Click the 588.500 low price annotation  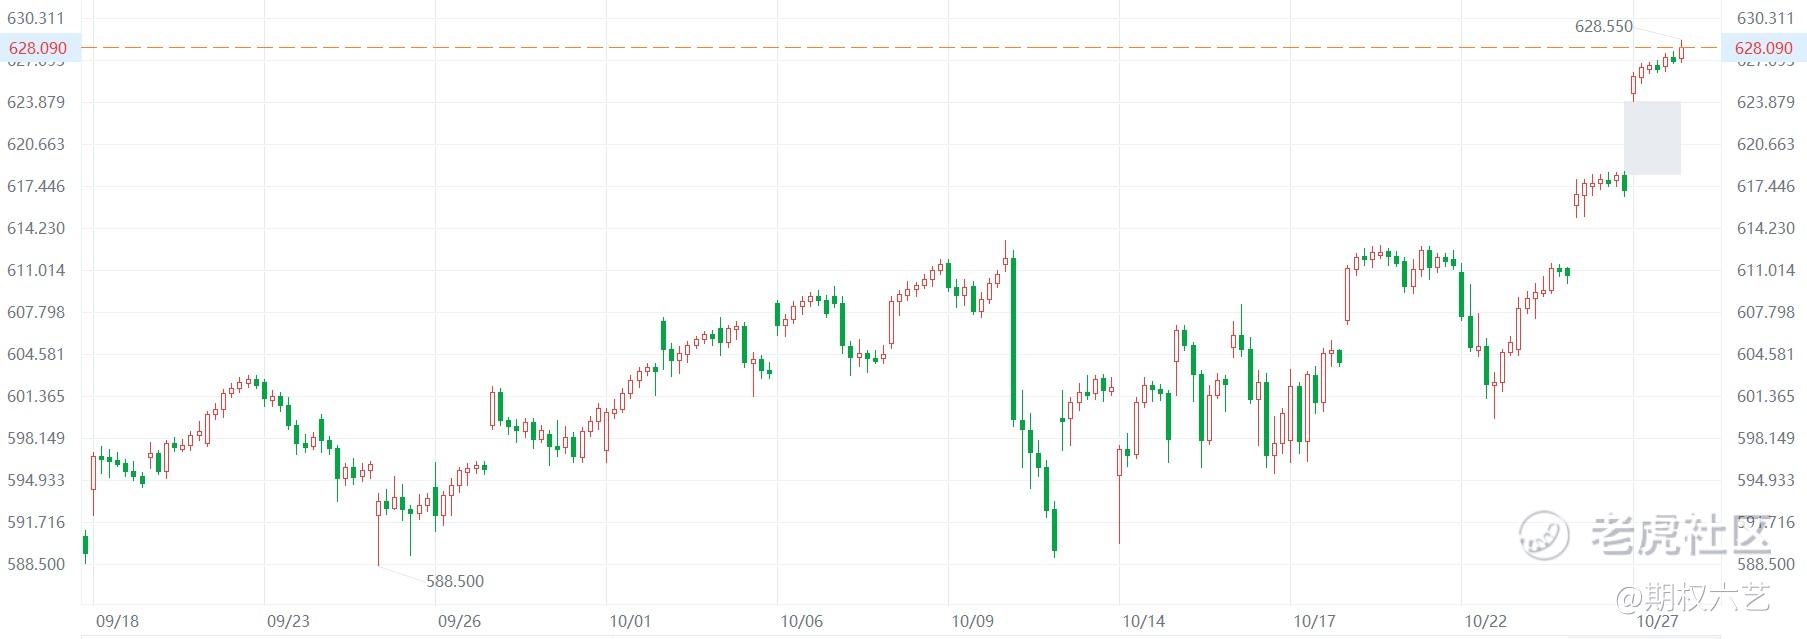455,581
